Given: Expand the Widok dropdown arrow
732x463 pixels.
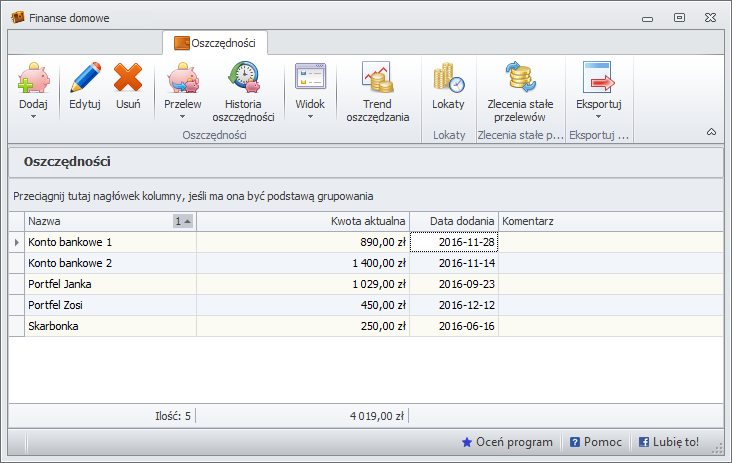Looking at the screenshot, I should tap(310, 117).
